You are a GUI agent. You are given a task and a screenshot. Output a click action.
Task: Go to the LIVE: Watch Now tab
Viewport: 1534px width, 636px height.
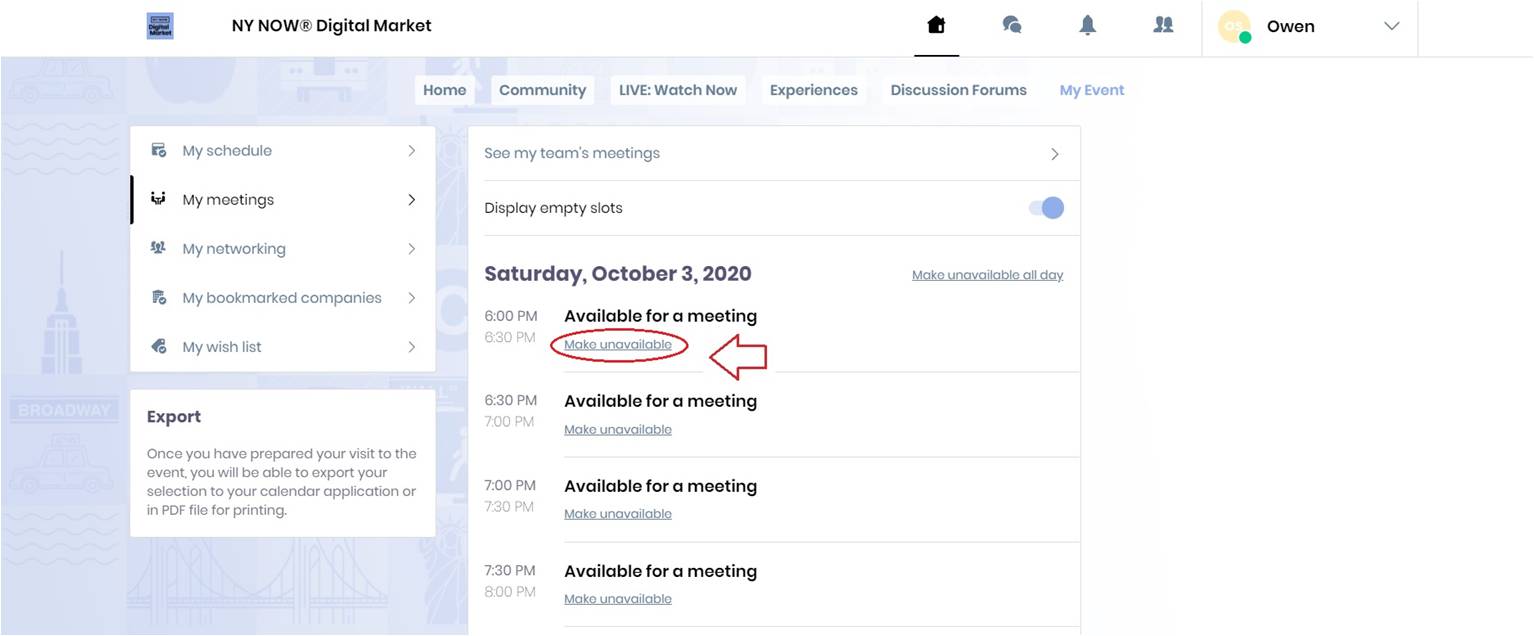click(x=677, y=90)
